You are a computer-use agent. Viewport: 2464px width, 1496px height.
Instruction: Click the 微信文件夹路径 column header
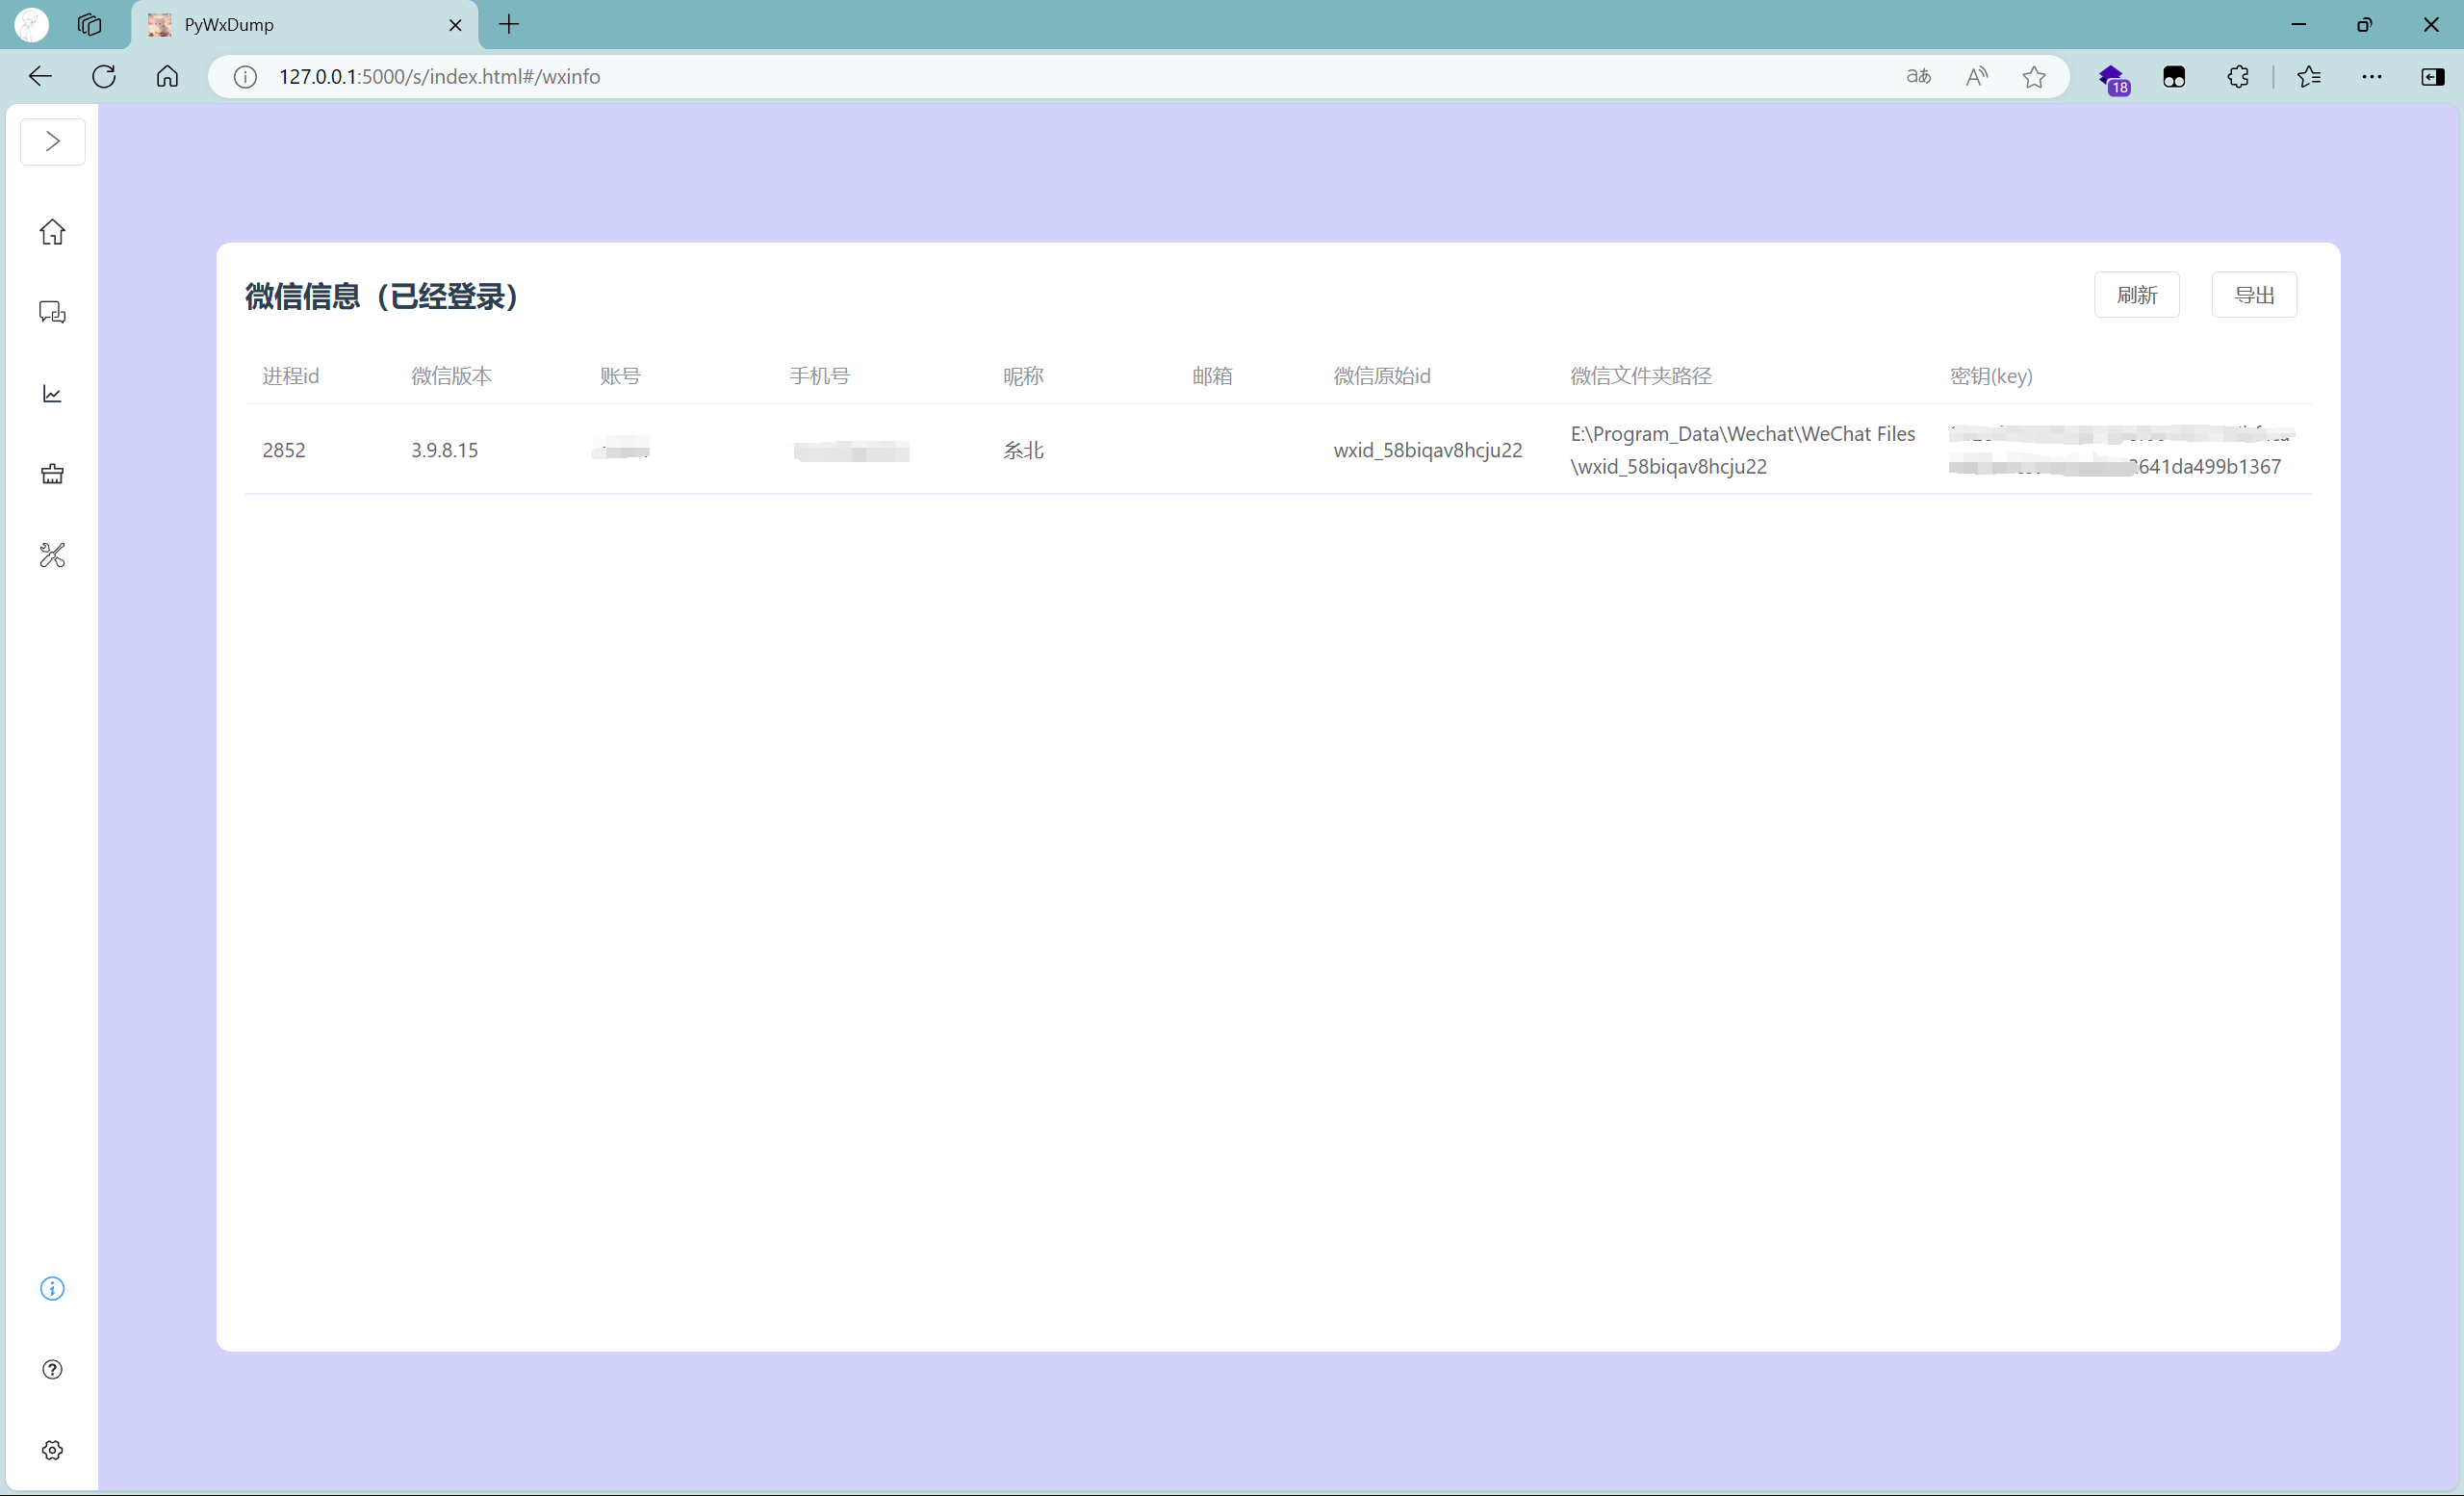[x=1641, y=376]
